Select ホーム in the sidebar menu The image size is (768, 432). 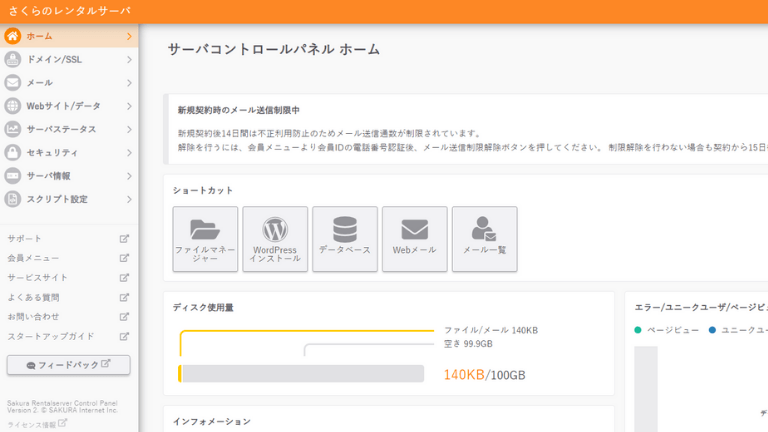[x=69, y=36]
